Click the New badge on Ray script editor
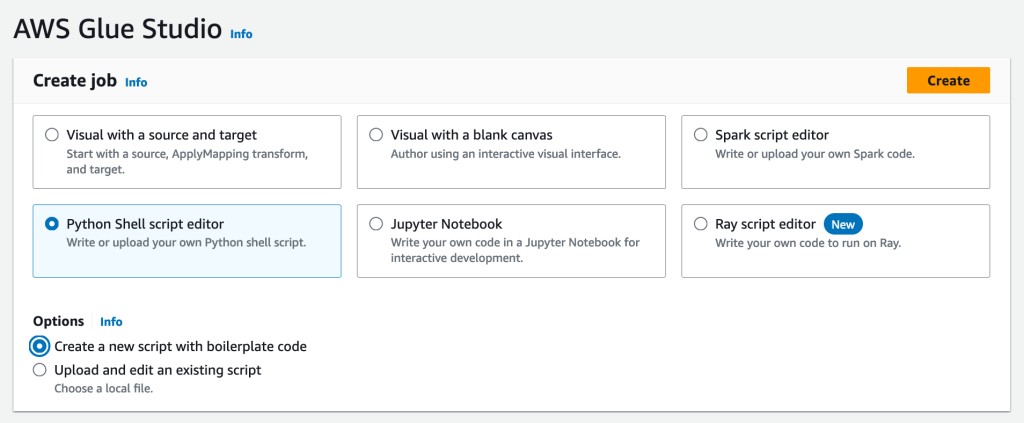The image size is (1024, 423). tap(844, 224)
